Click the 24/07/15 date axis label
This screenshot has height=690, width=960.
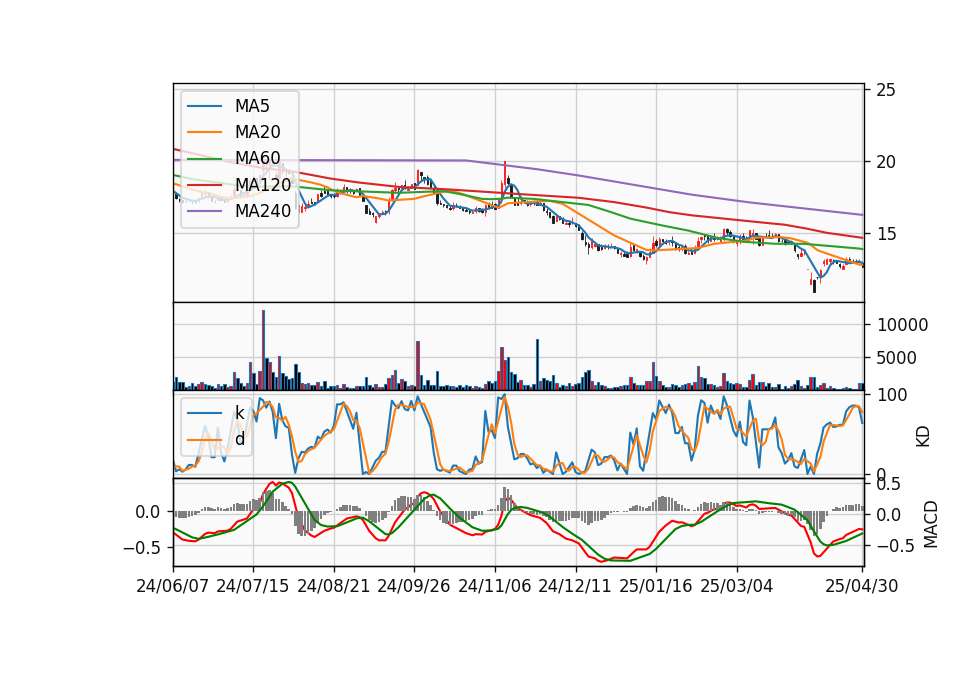pyautogui.click(x=252, y=586)
